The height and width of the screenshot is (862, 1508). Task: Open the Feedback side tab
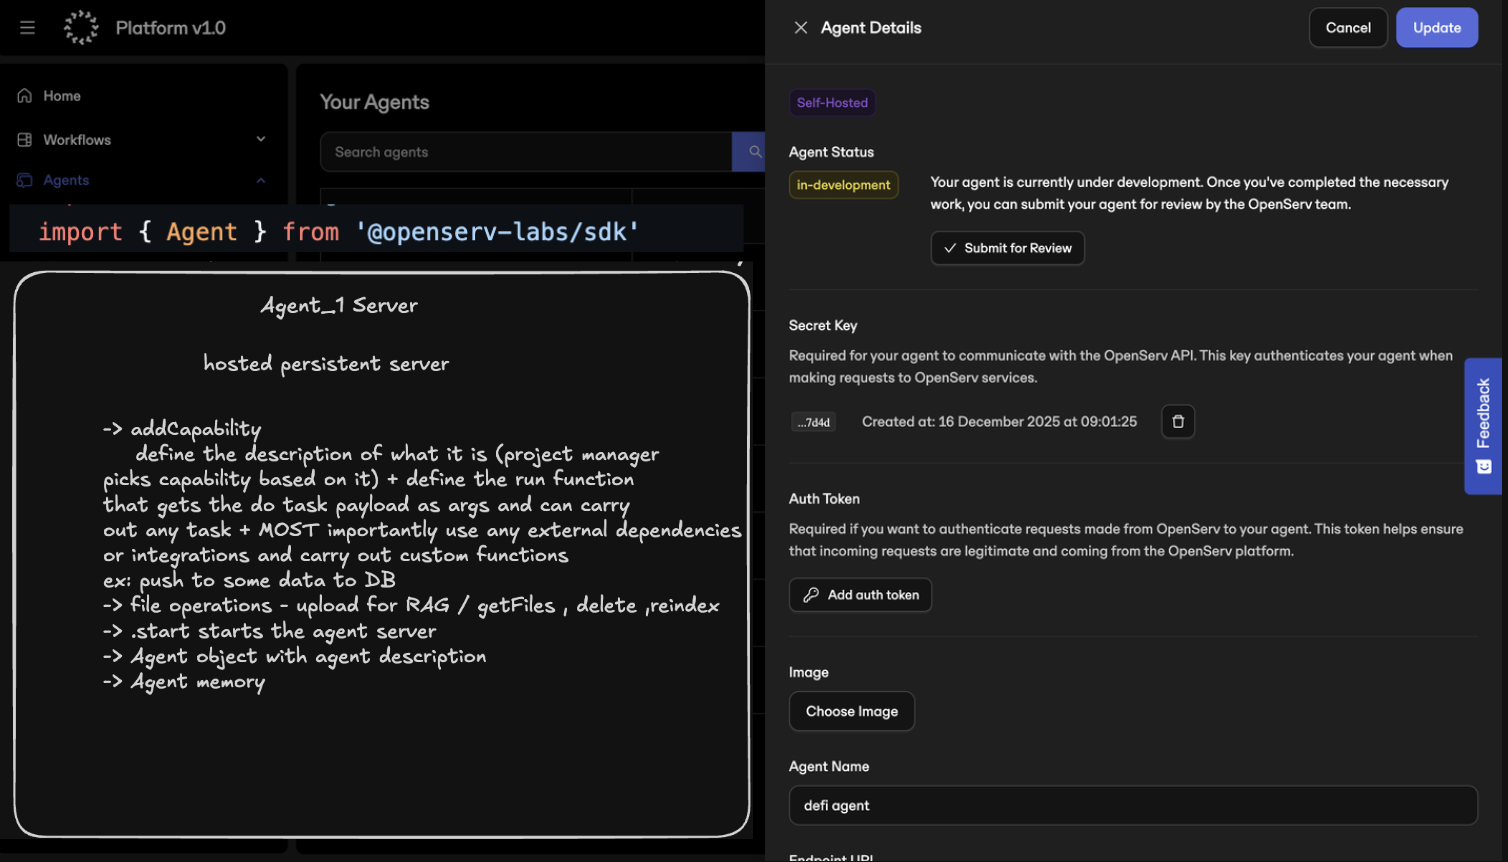tap(1483, 426)
